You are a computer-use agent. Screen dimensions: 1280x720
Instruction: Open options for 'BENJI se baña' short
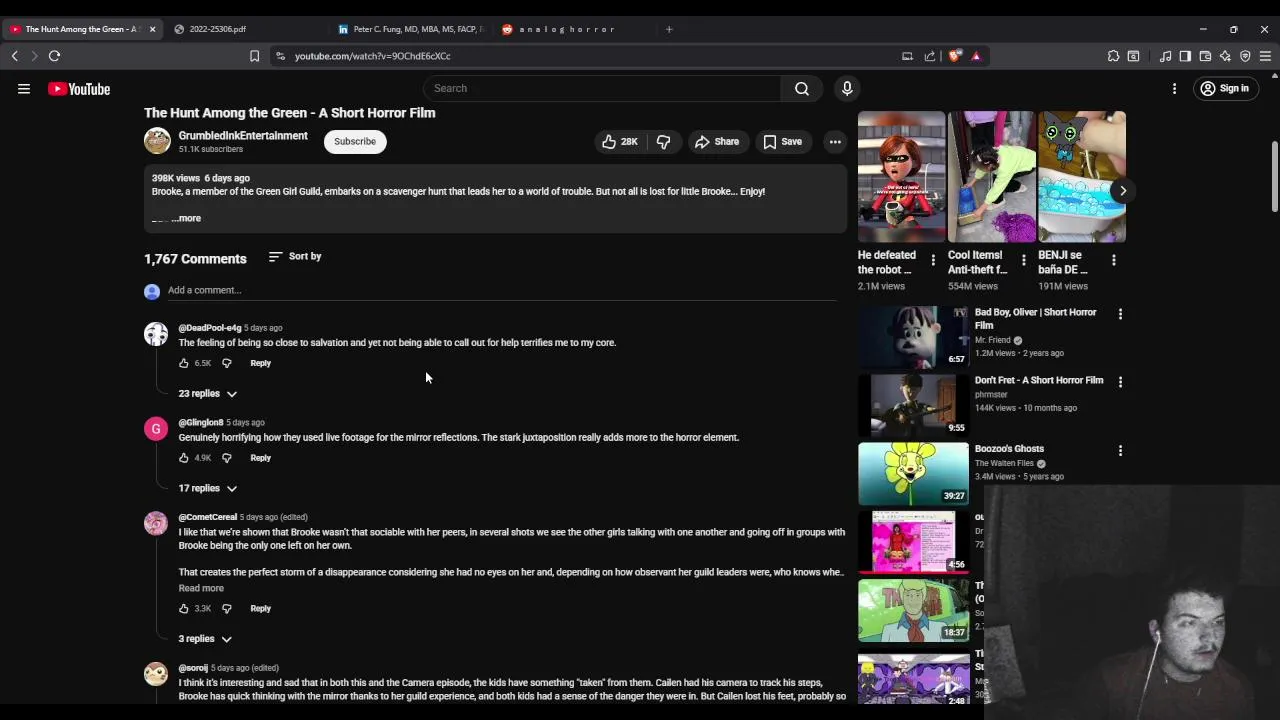coord(1114,260)
